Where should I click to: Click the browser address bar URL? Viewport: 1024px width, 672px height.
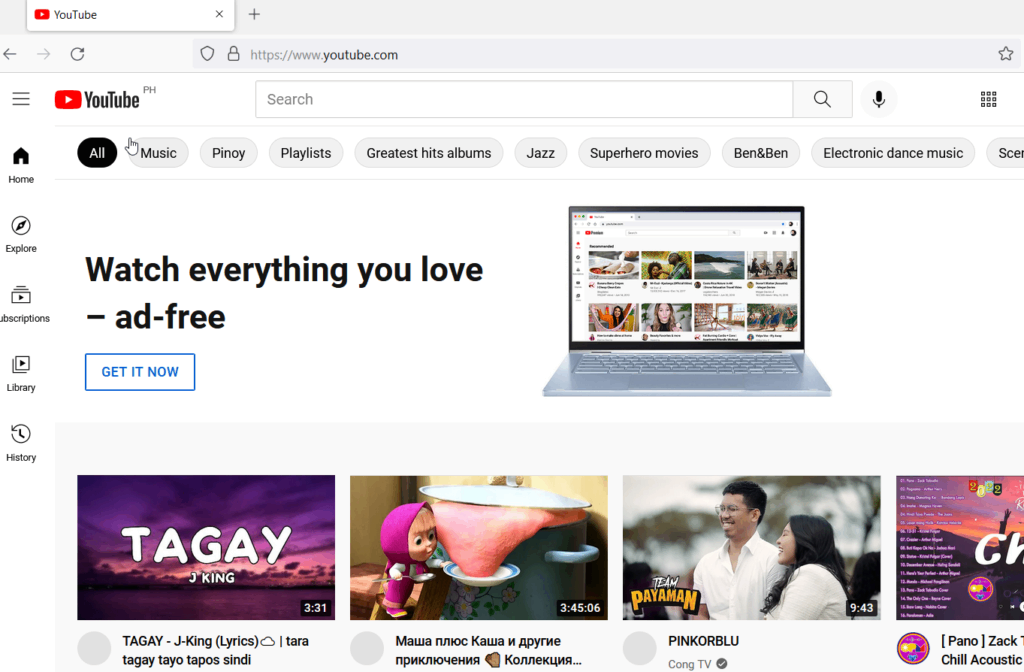pos(324,55)
